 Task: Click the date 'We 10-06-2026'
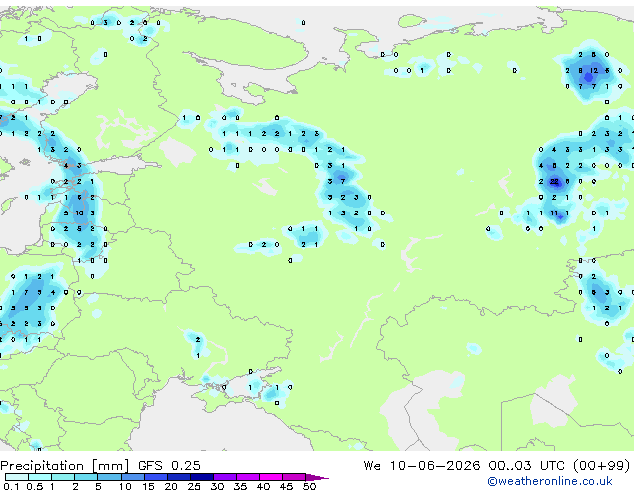[422, 466]
